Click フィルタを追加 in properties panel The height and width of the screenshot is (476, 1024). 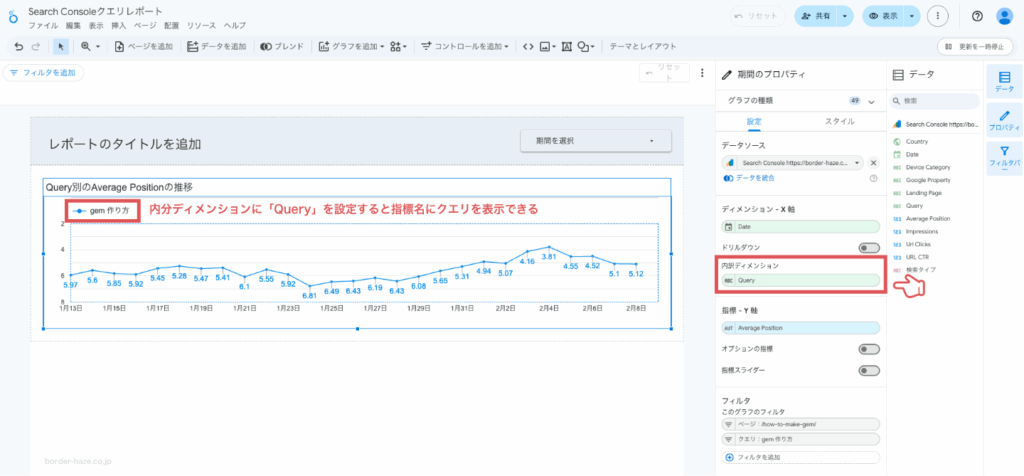pyautogui.click(x=801, y=458)
